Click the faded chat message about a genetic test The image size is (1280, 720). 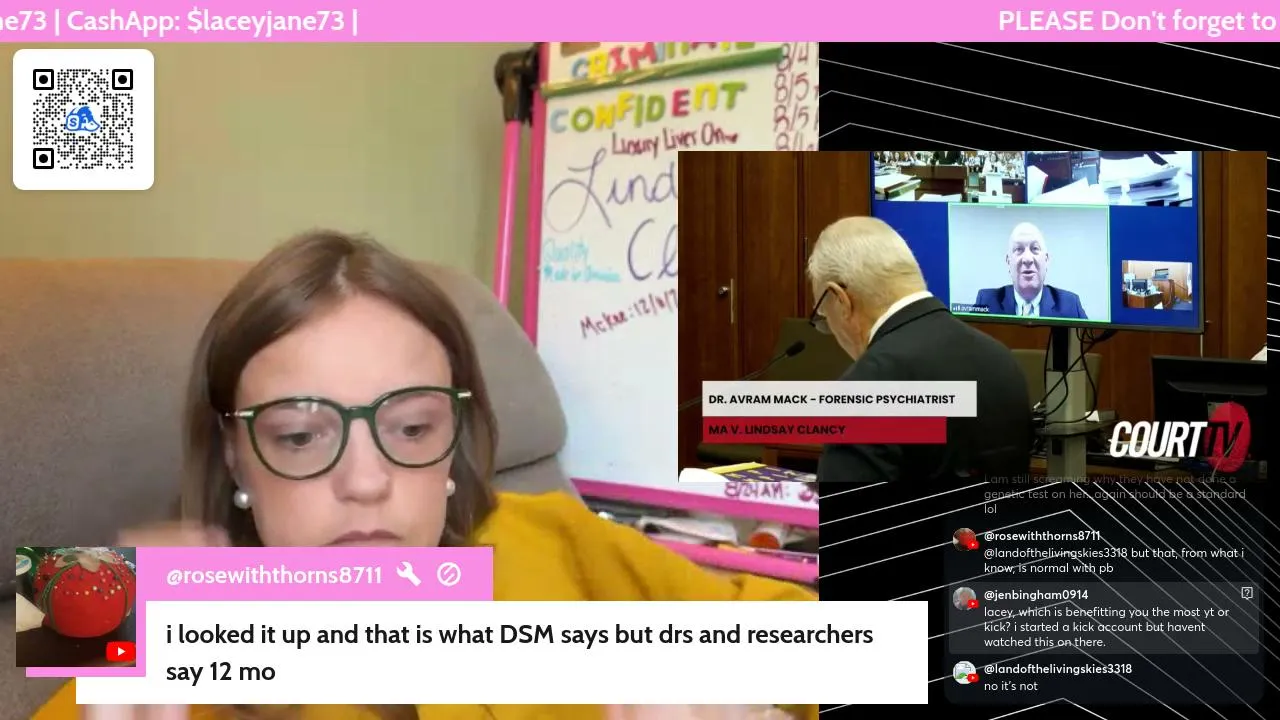(x=1114, y=494)
